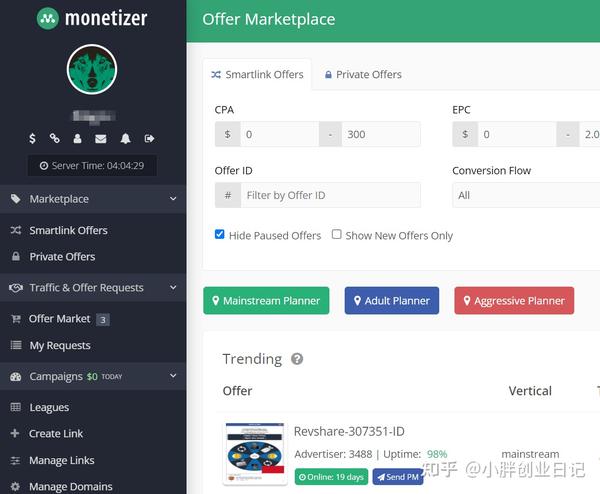Click the Vertical column header
Image resolution: width=600 pixels, height=494 pixels.
tap(530, 391)
